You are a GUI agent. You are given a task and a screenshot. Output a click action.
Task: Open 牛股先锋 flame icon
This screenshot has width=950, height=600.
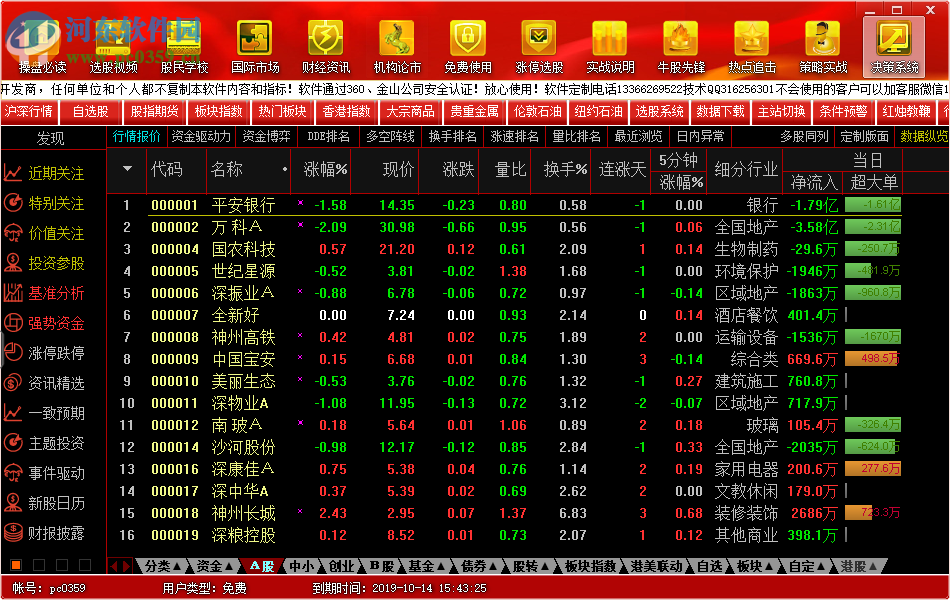point(680,40)
